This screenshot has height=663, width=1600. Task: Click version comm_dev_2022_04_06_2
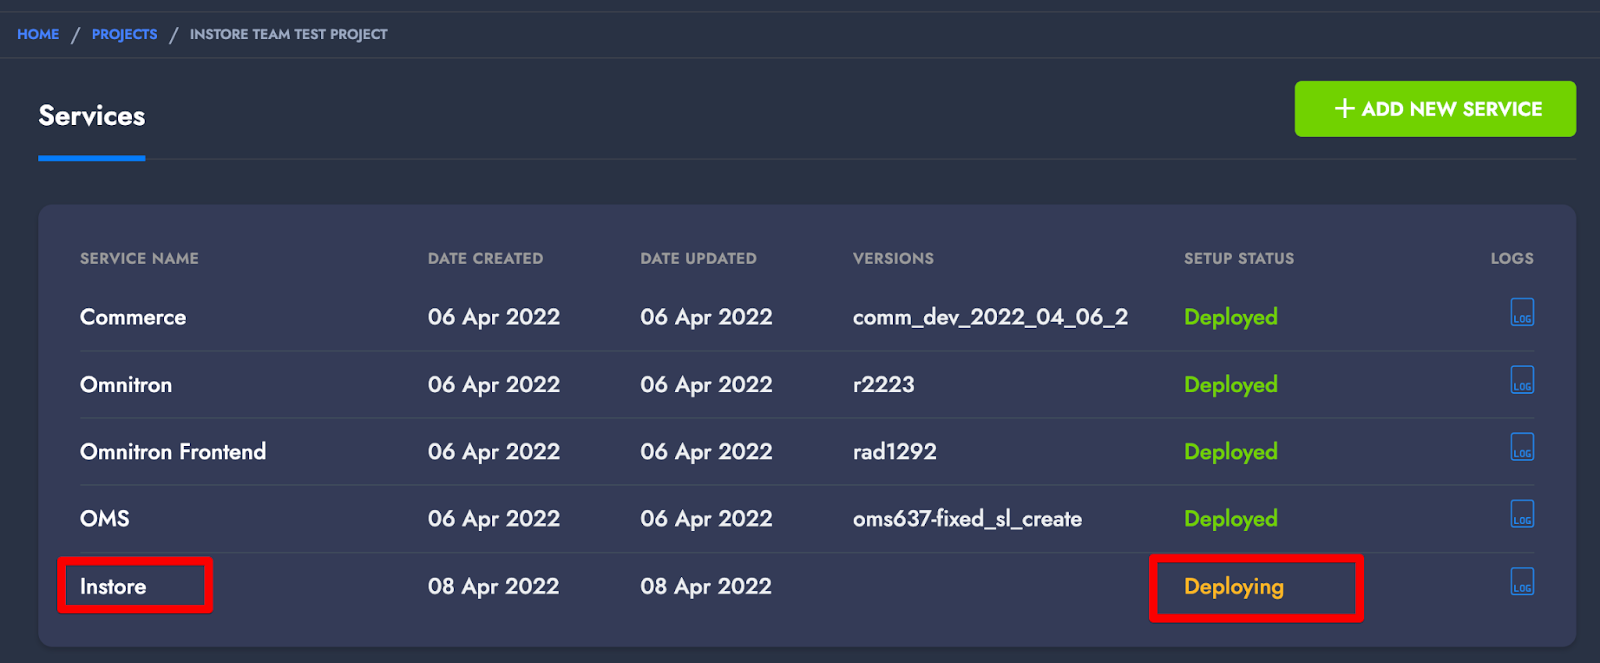[x=990, y=317]
